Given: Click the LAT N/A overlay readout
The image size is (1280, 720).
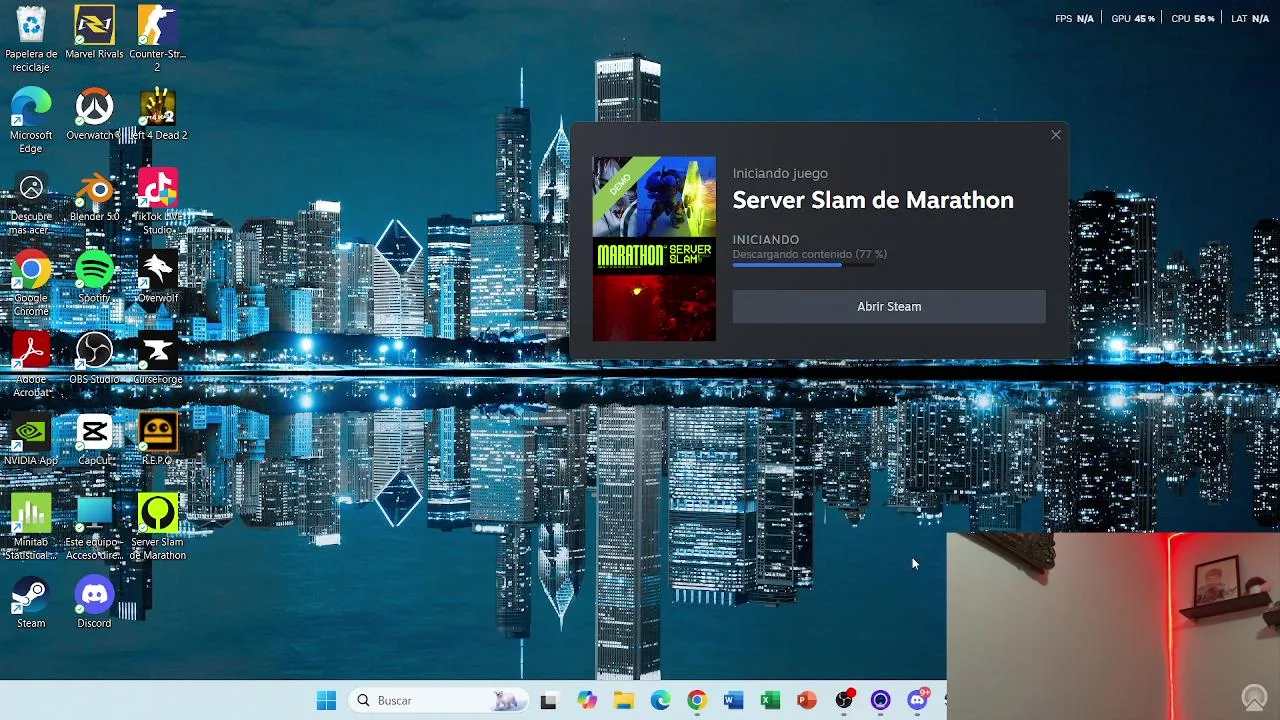Looking at the screenshot, I should 1250,19.
